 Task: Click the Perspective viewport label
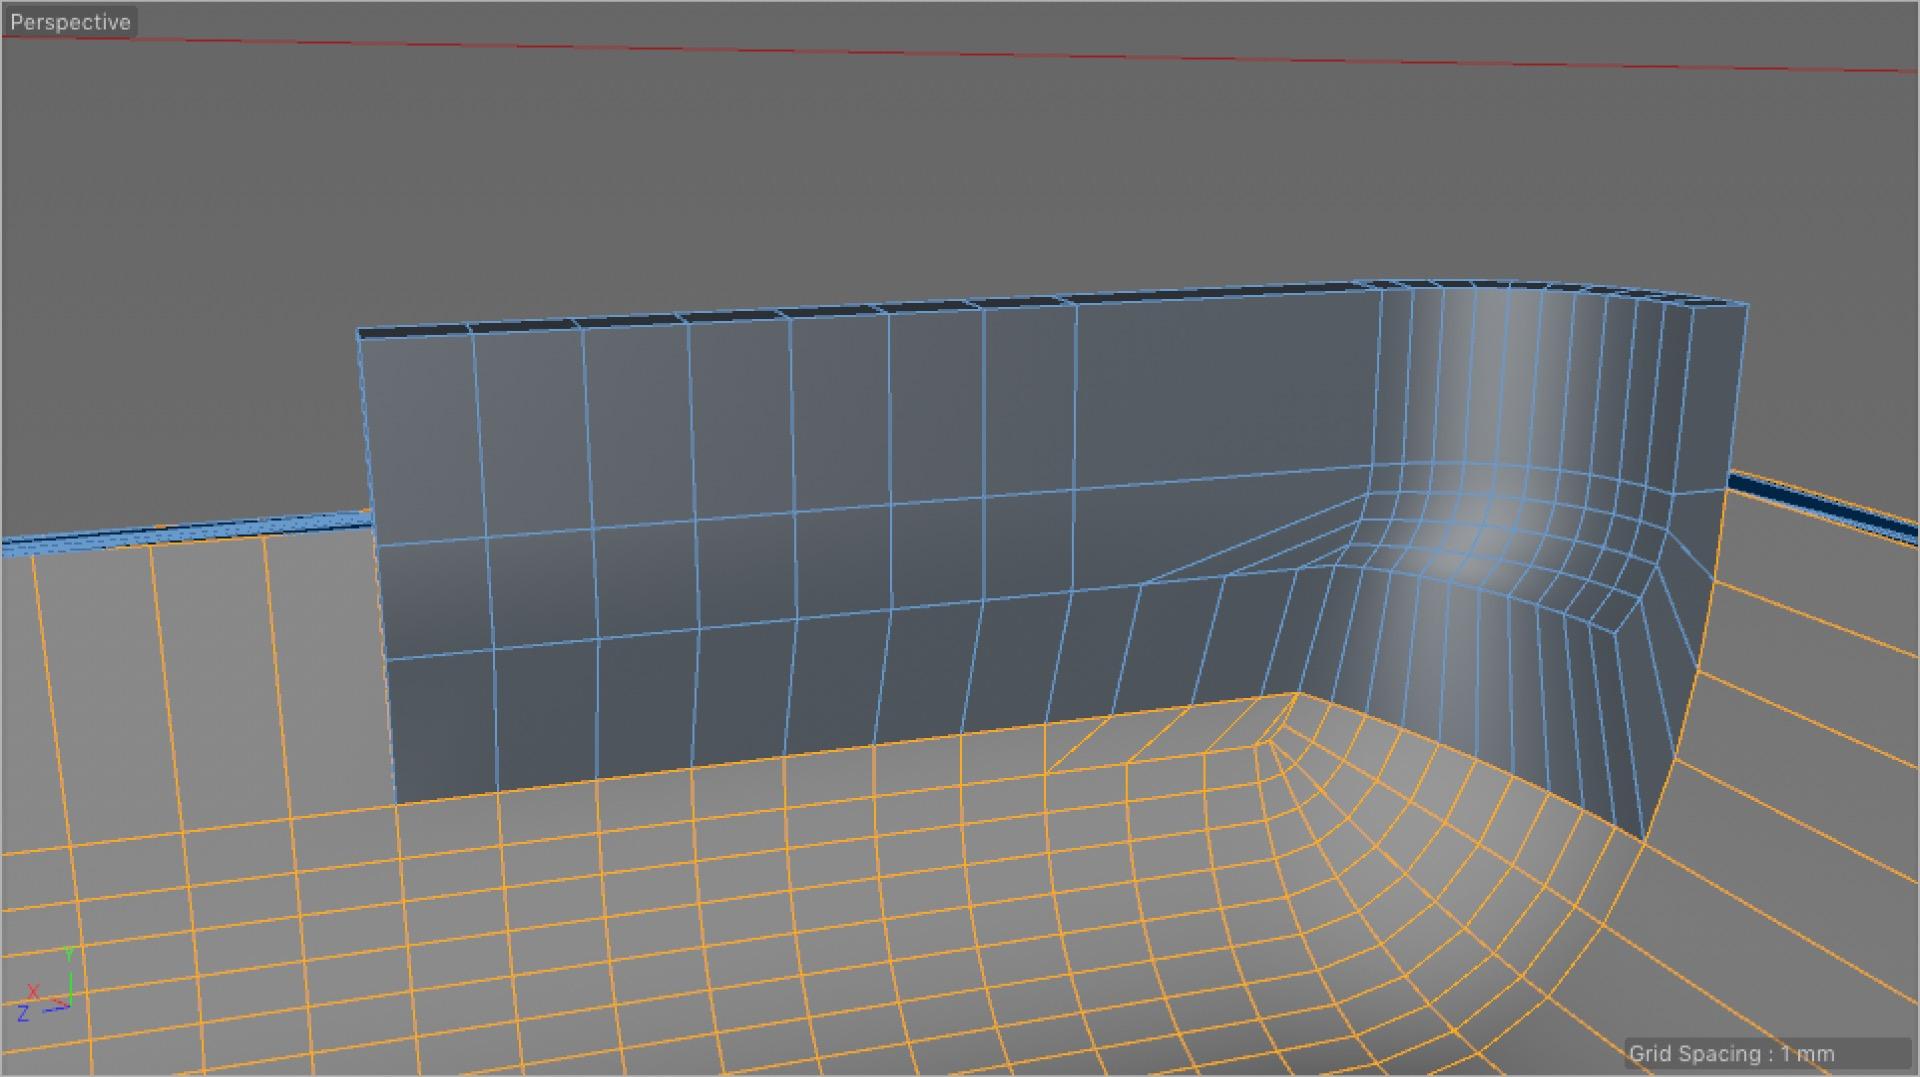(x=70, y=22)
